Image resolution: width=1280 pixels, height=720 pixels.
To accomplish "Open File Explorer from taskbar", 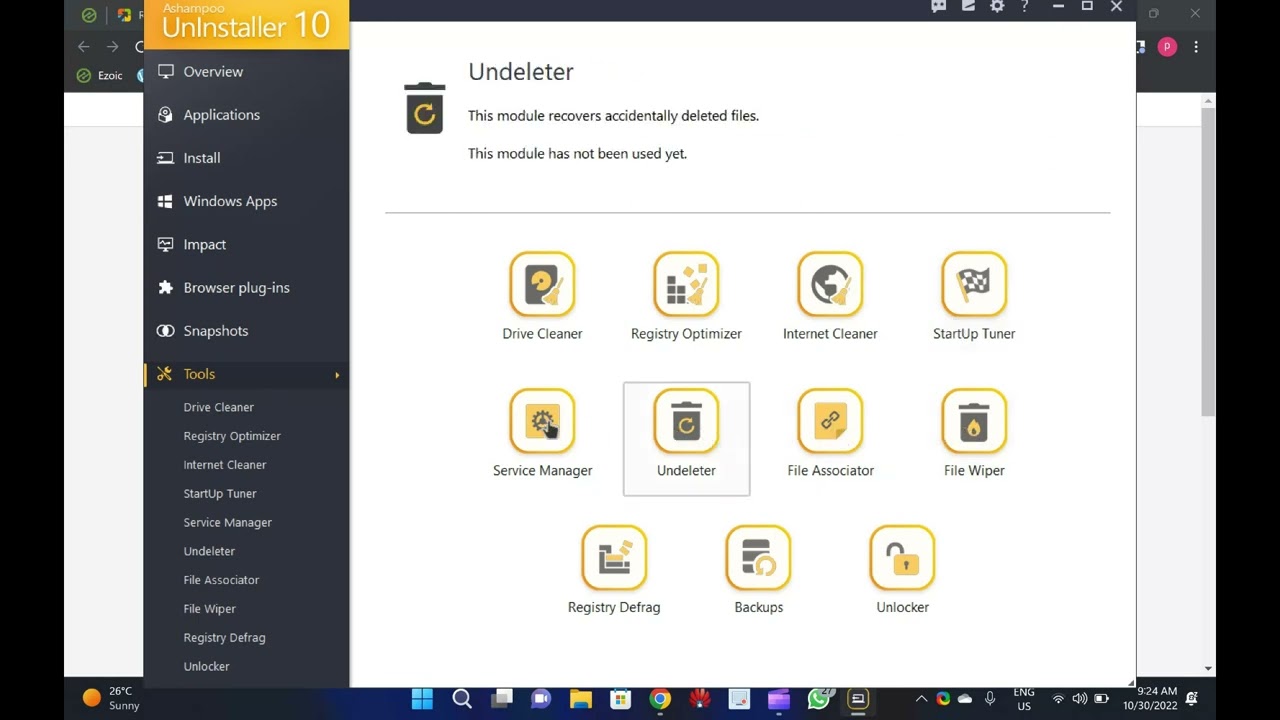I will (581, 699).
